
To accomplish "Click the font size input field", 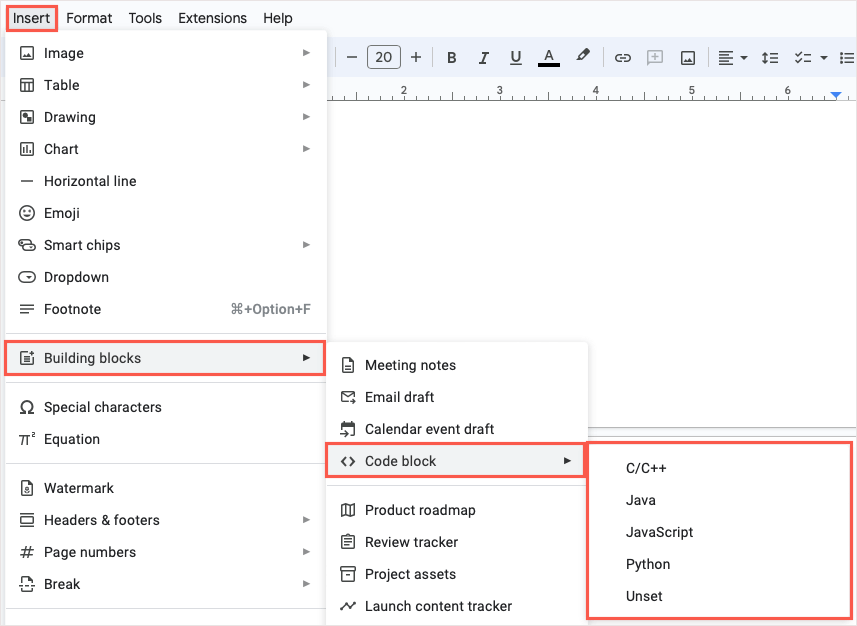I will (x=384, y=57).
